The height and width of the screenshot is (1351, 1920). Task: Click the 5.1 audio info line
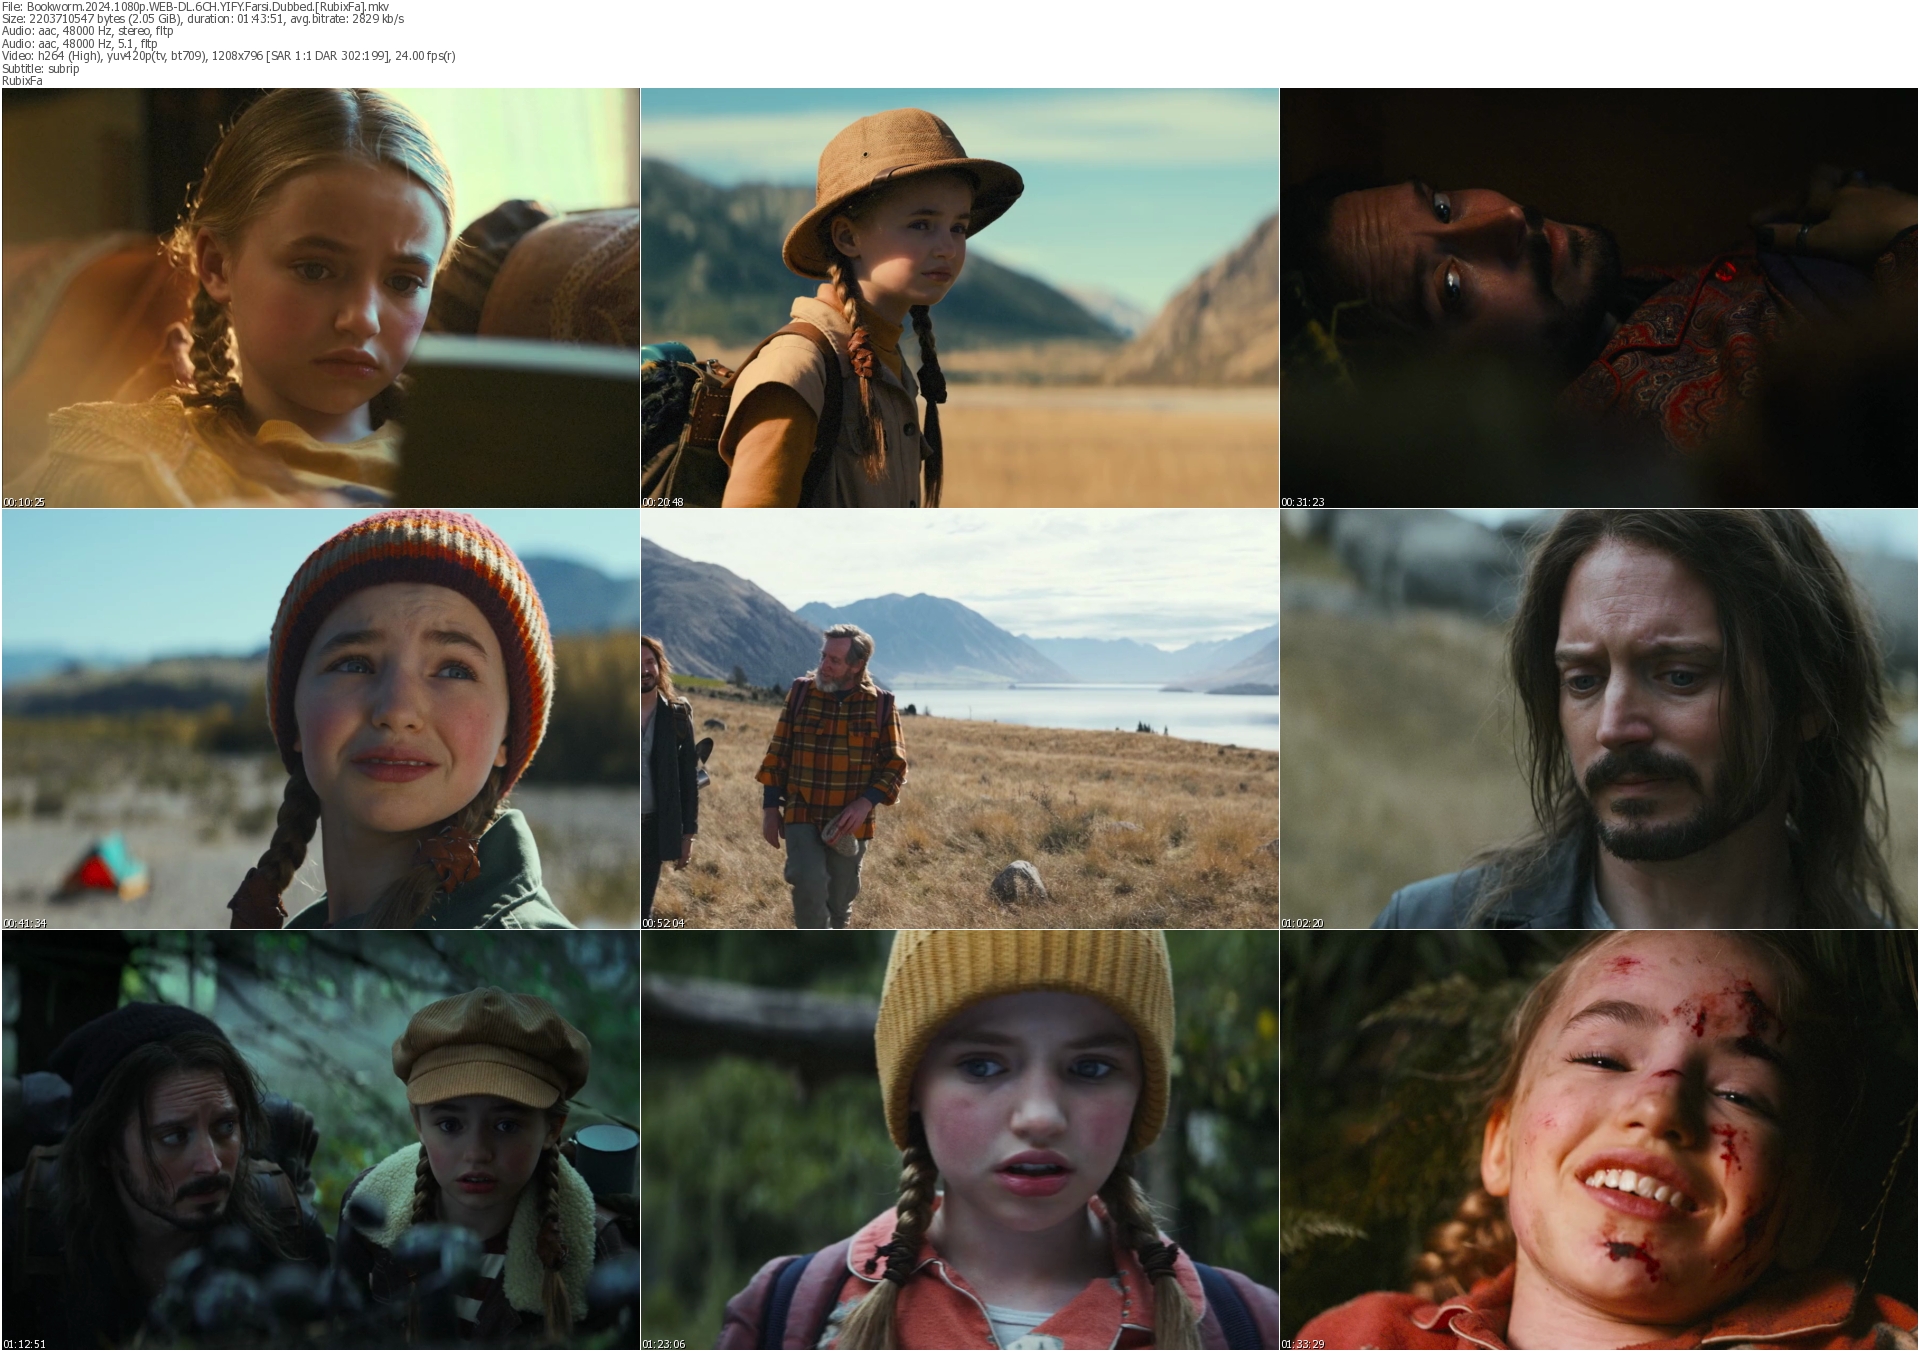tap(80, 44)
